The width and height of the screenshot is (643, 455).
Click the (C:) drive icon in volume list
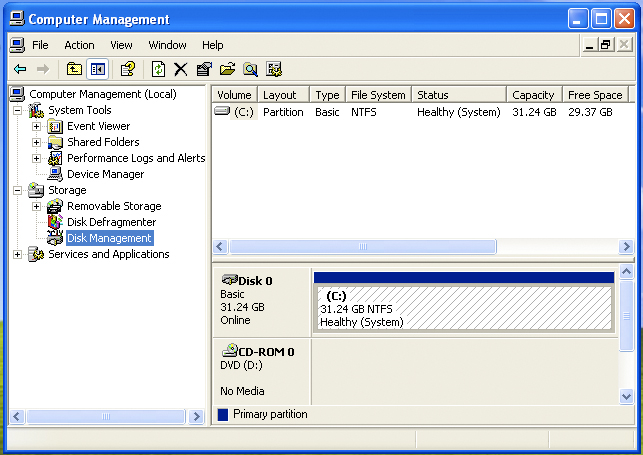(x=222, y=111)
